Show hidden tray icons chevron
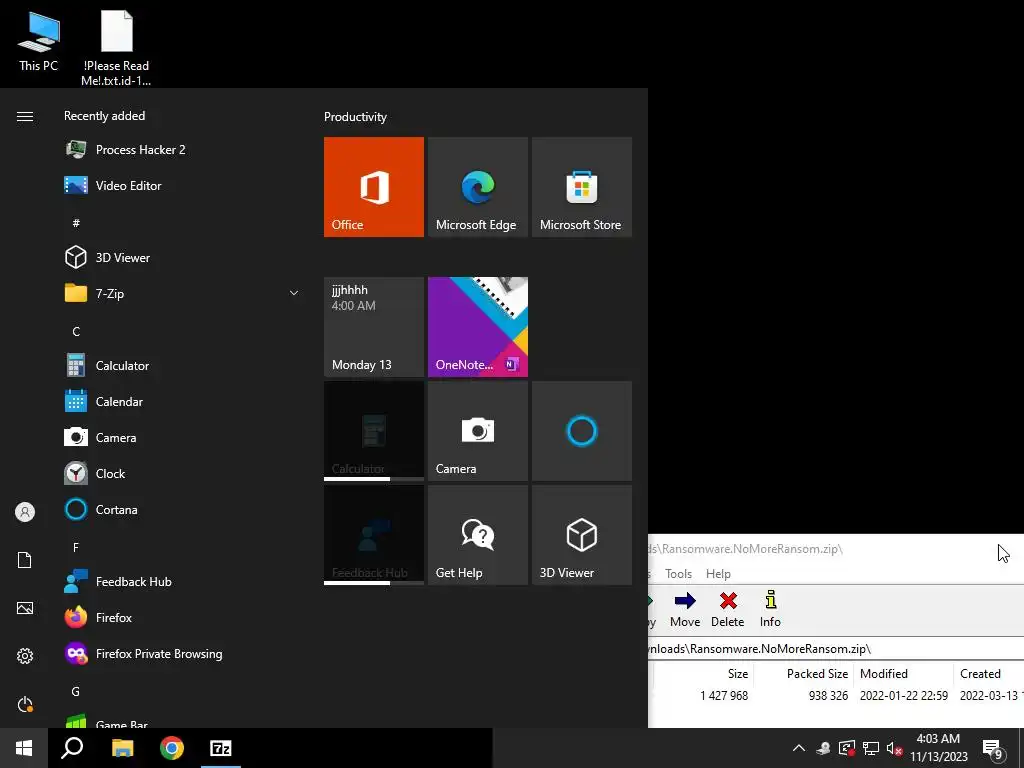This screenshot has width=1024, height=768. click(x=798, y=748)
